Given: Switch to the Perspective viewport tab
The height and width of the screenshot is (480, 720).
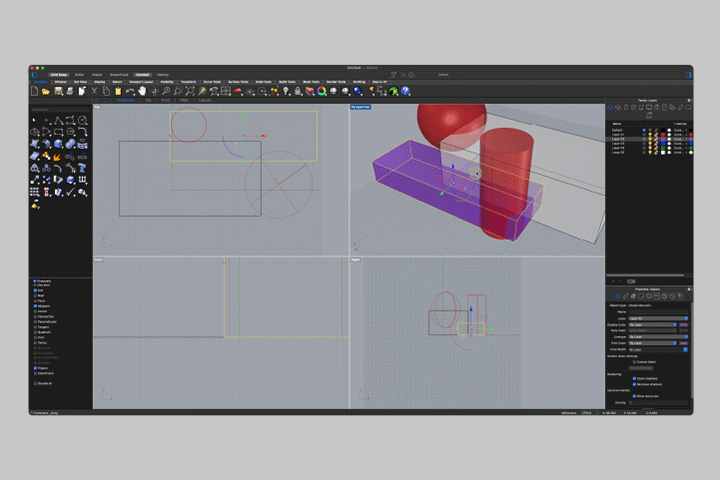Looking at the screenshot, I should coord(125,100).
